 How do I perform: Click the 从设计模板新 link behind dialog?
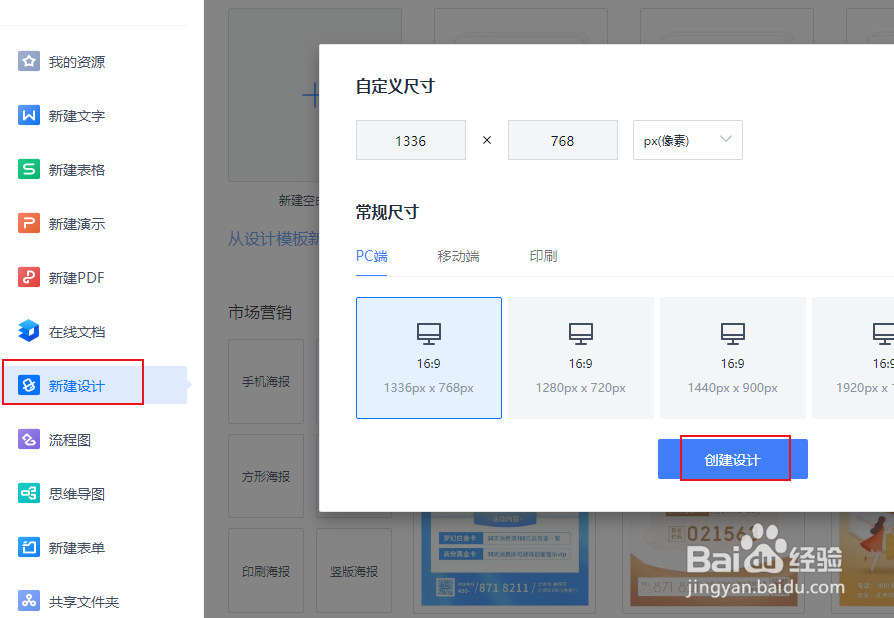tap(274, 238)
